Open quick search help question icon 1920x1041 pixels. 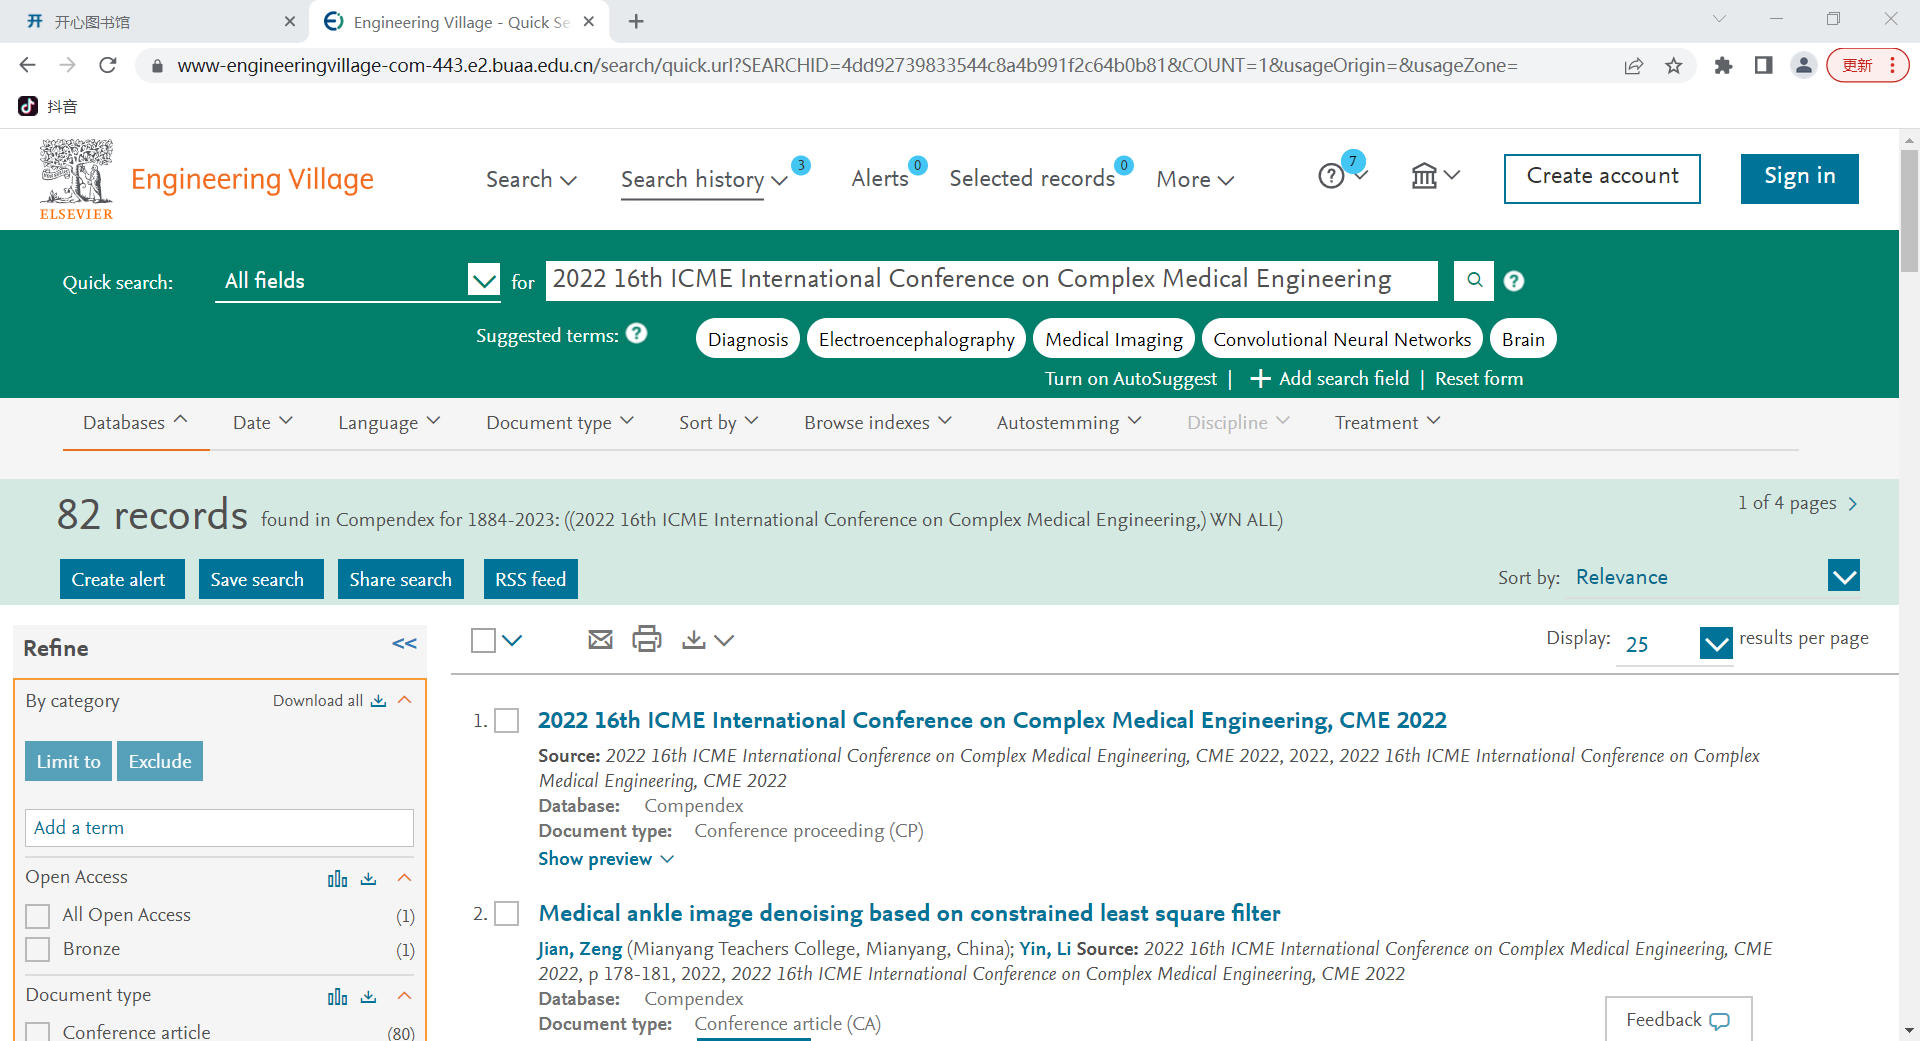click(x=1514, y=281)
